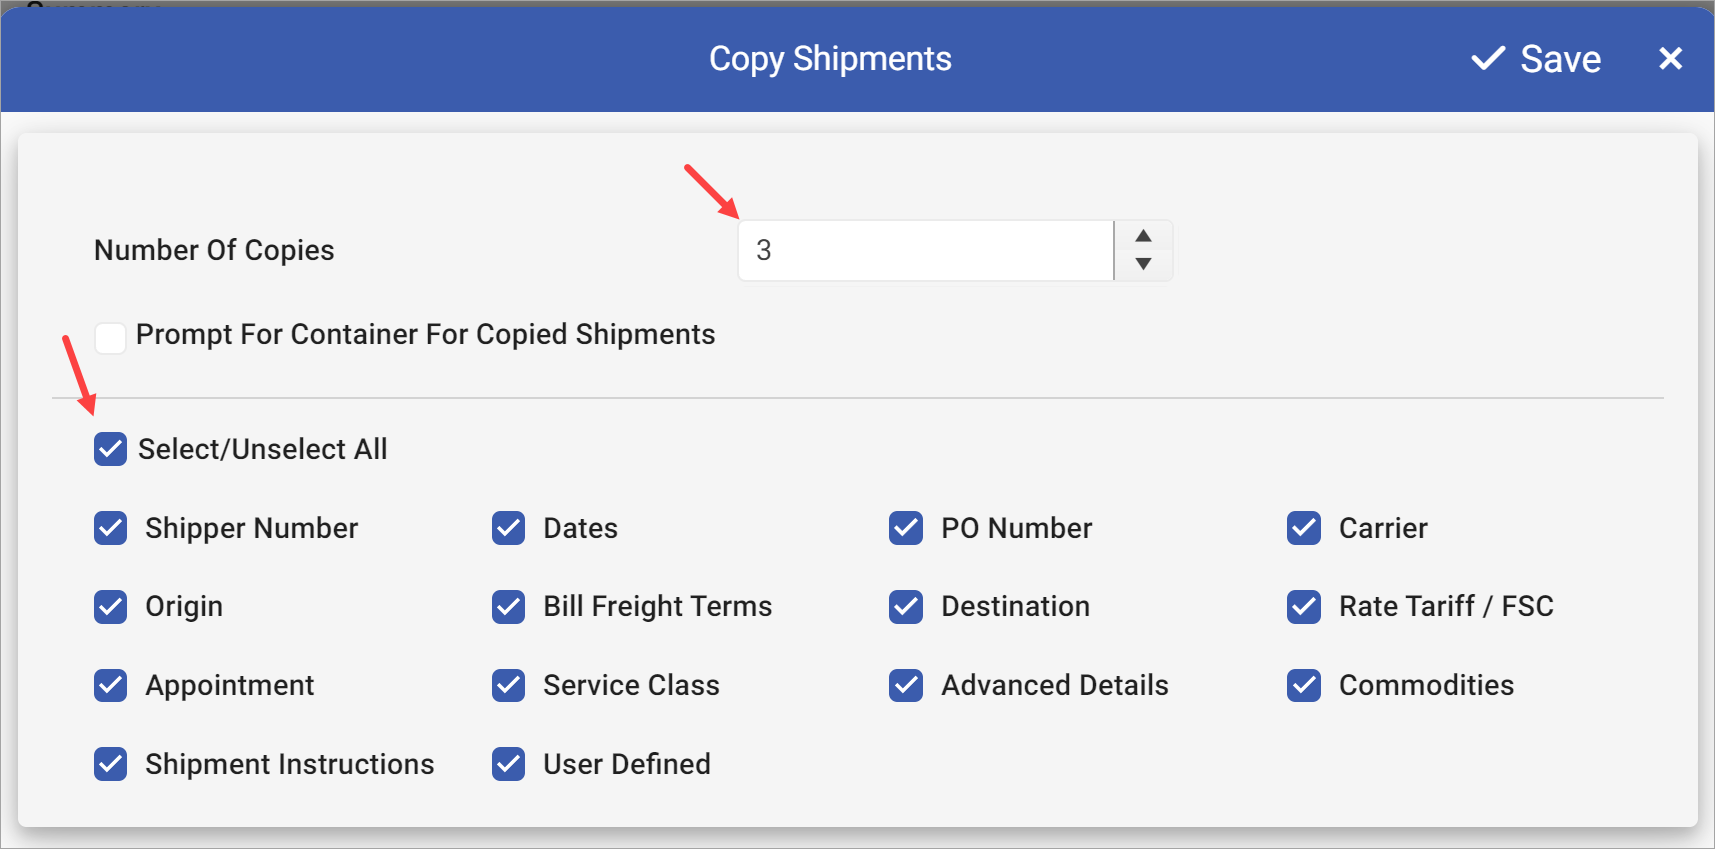Uncheck the Appointment checkbox
This screenshot has width=1715, height=849.
(x=110, y=685)
